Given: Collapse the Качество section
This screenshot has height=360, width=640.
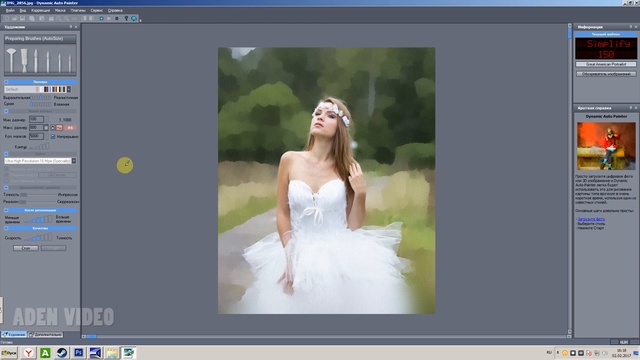Looking at the screenshot, I should click(x=6, y=228).
